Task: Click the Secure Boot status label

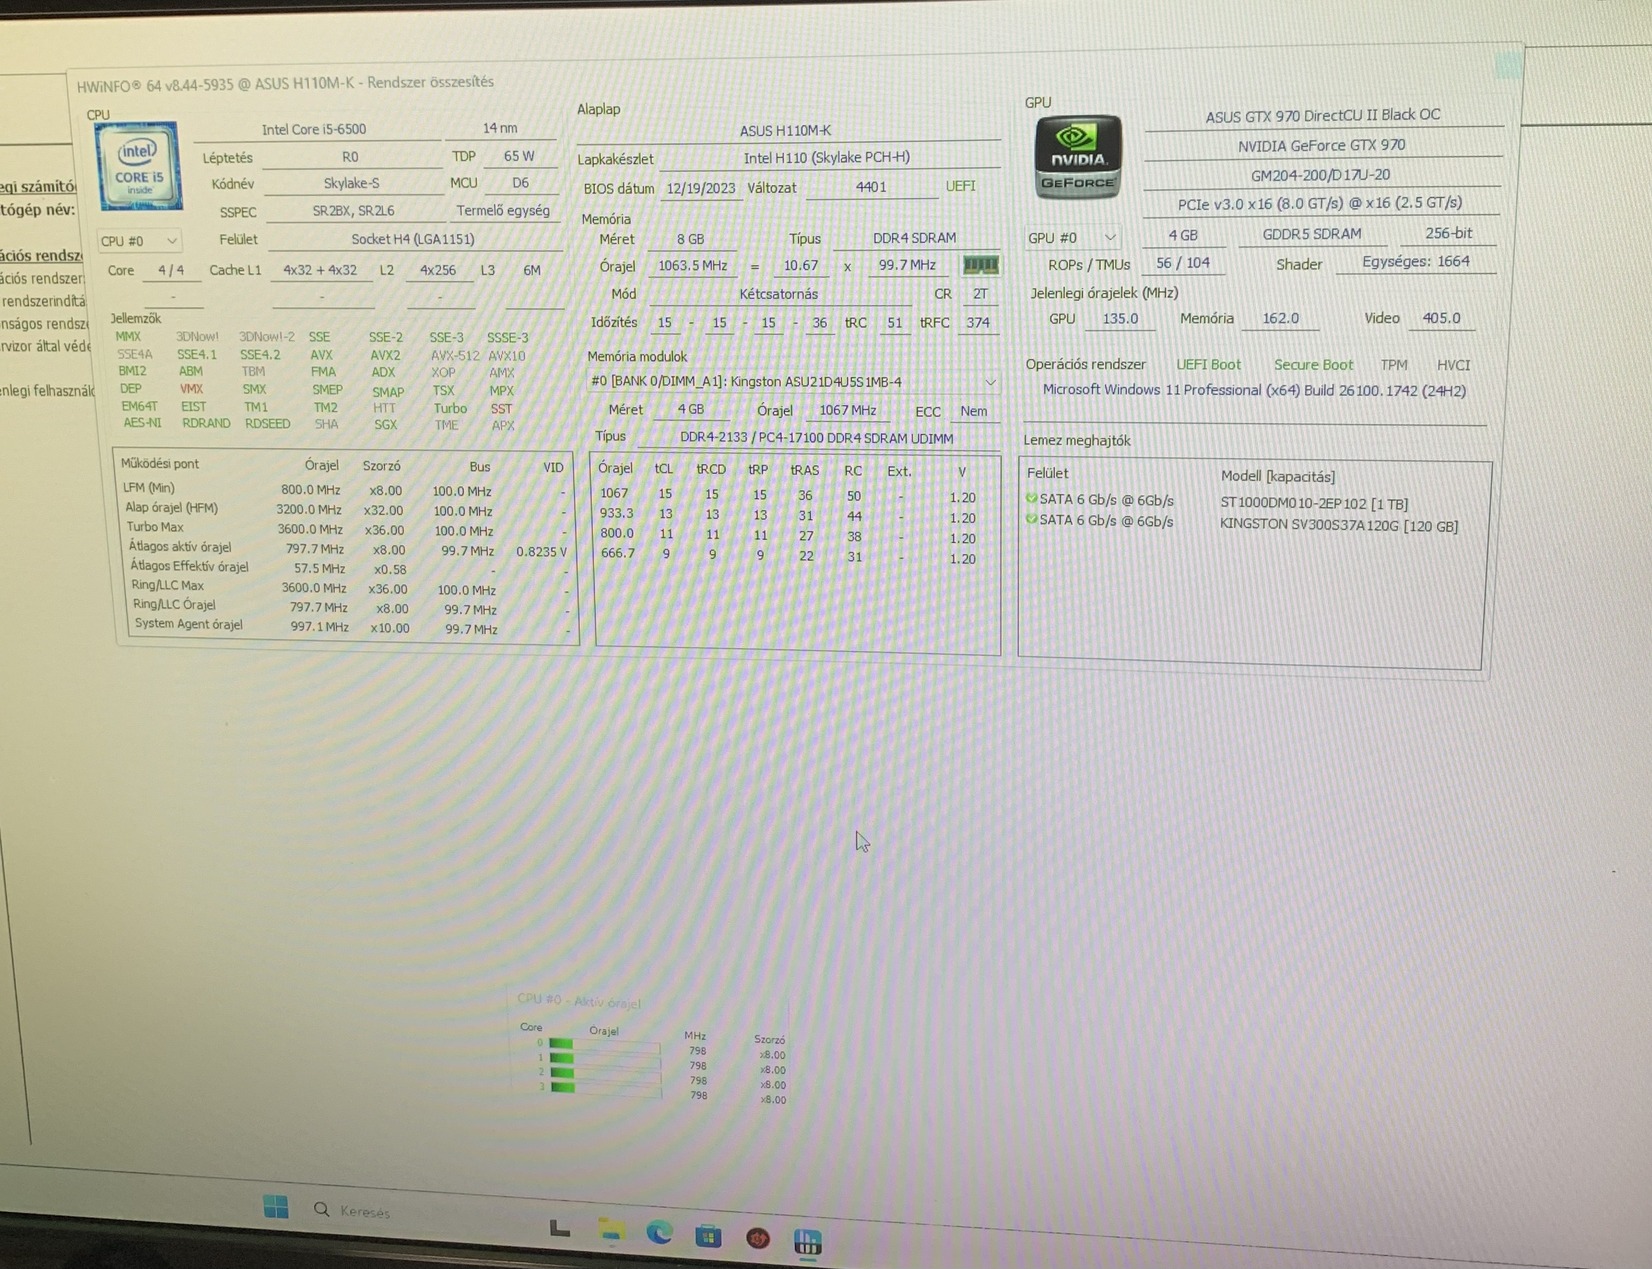Action: coord(1314,365)
